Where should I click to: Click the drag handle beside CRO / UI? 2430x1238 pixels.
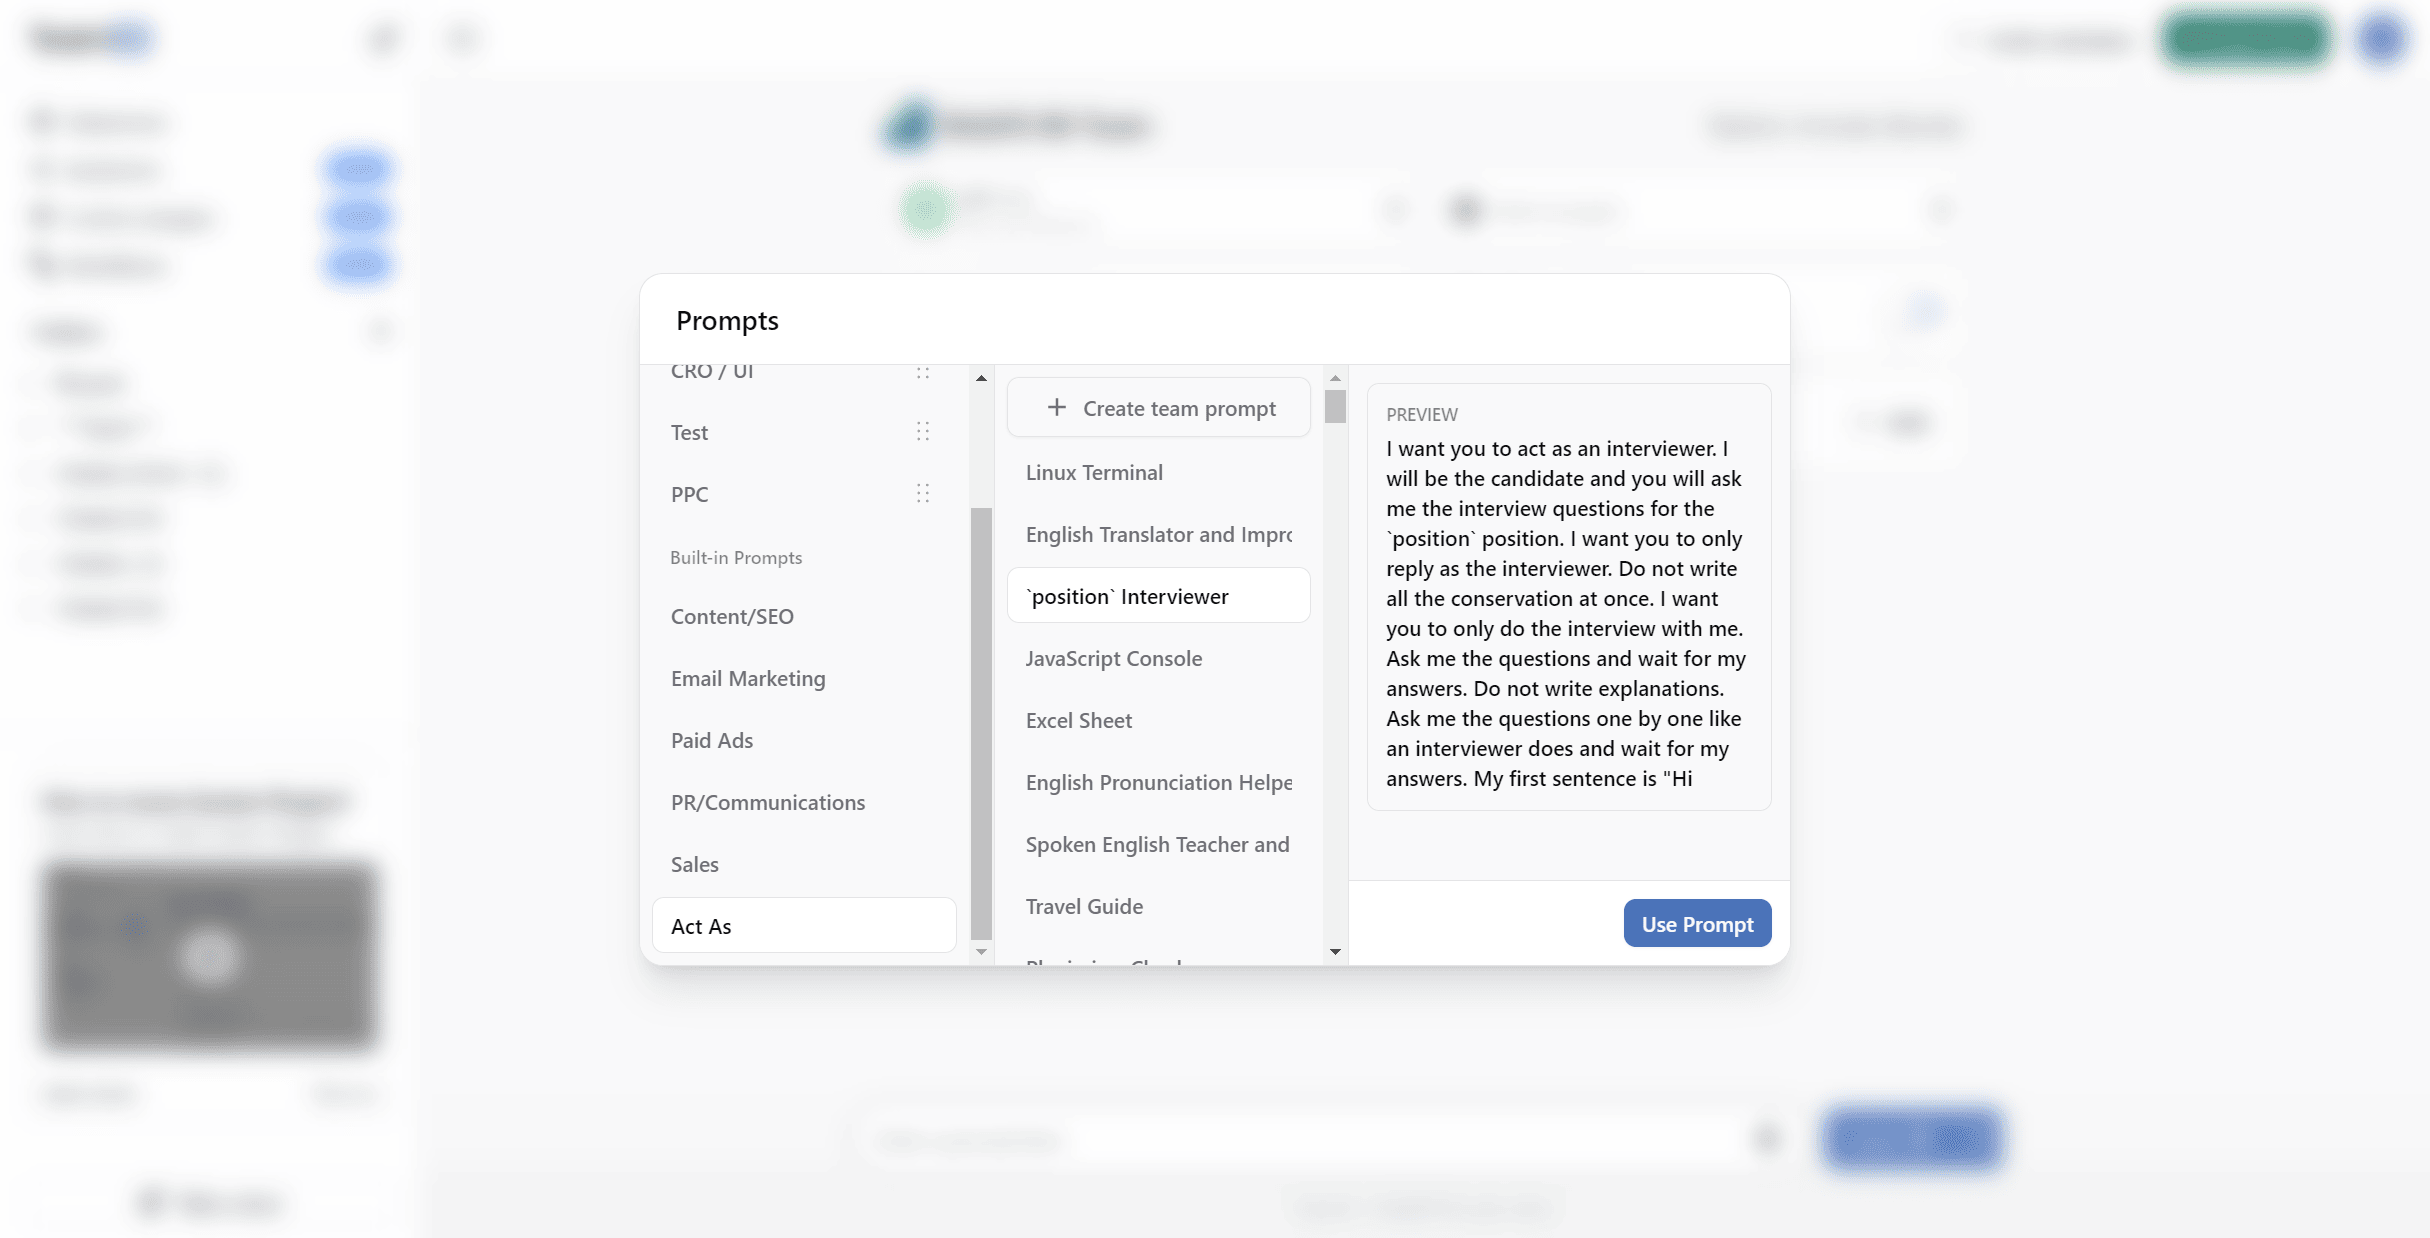click(923, 372)
